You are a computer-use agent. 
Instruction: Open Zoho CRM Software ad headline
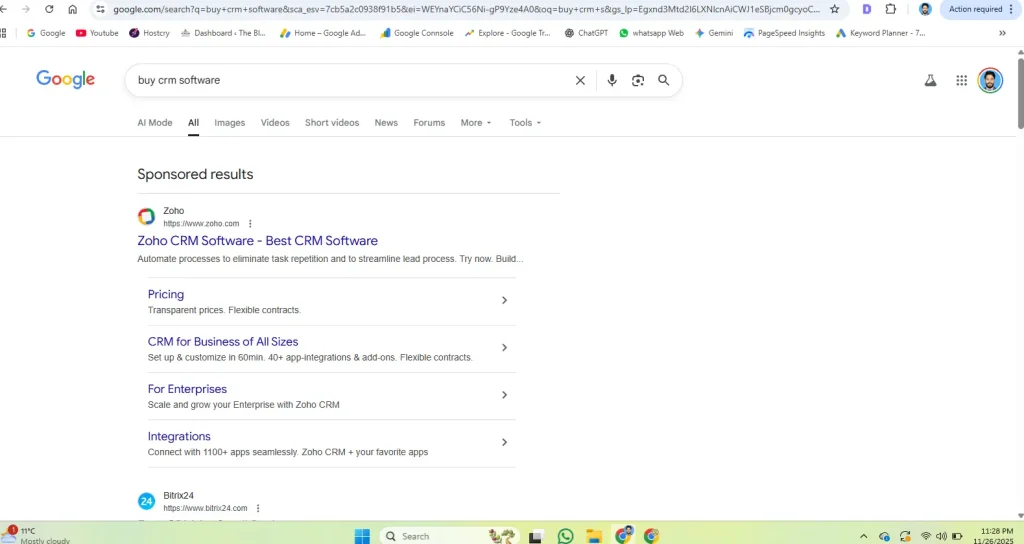[x=257, y=240]
